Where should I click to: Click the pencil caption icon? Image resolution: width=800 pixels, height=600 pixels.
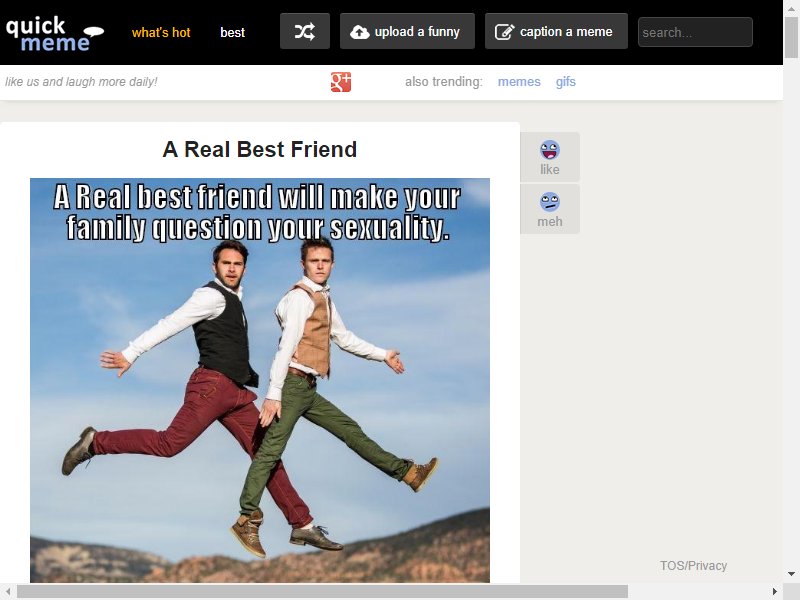point(505,32)
